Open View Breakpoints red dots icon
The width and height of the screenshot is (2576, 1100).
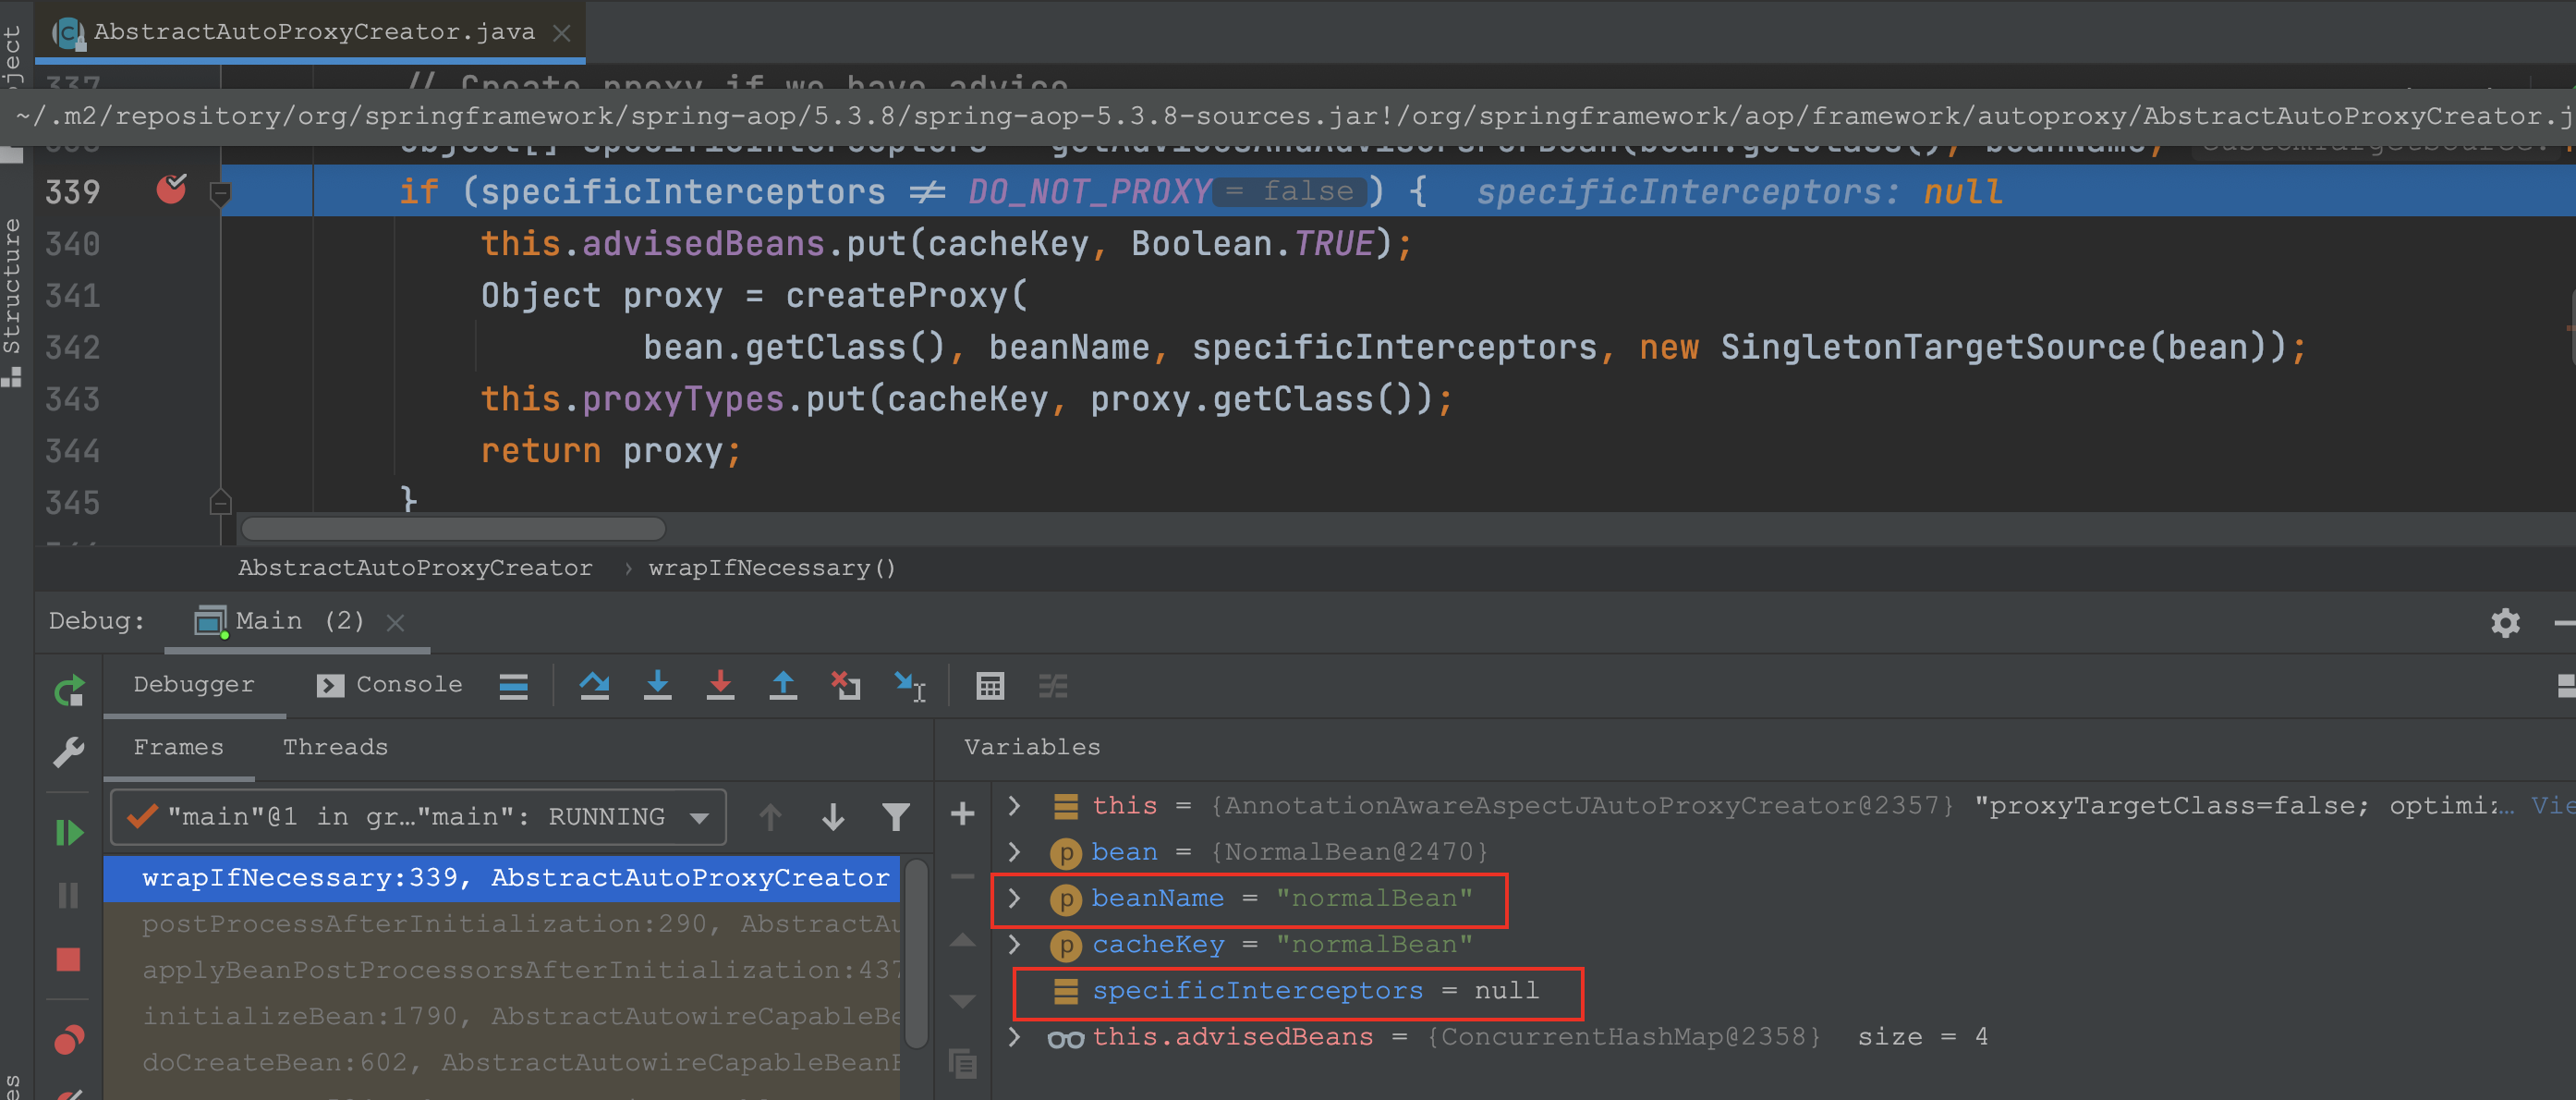(x=69, y=1040)
